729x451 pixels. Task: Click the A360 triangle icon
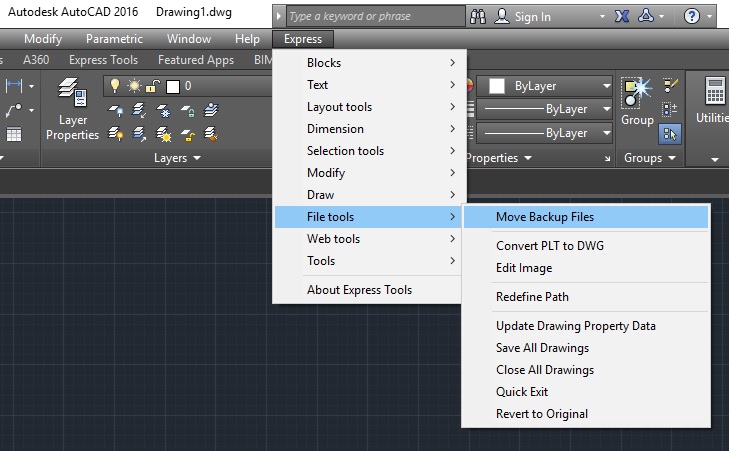click(x=646, y=16)
